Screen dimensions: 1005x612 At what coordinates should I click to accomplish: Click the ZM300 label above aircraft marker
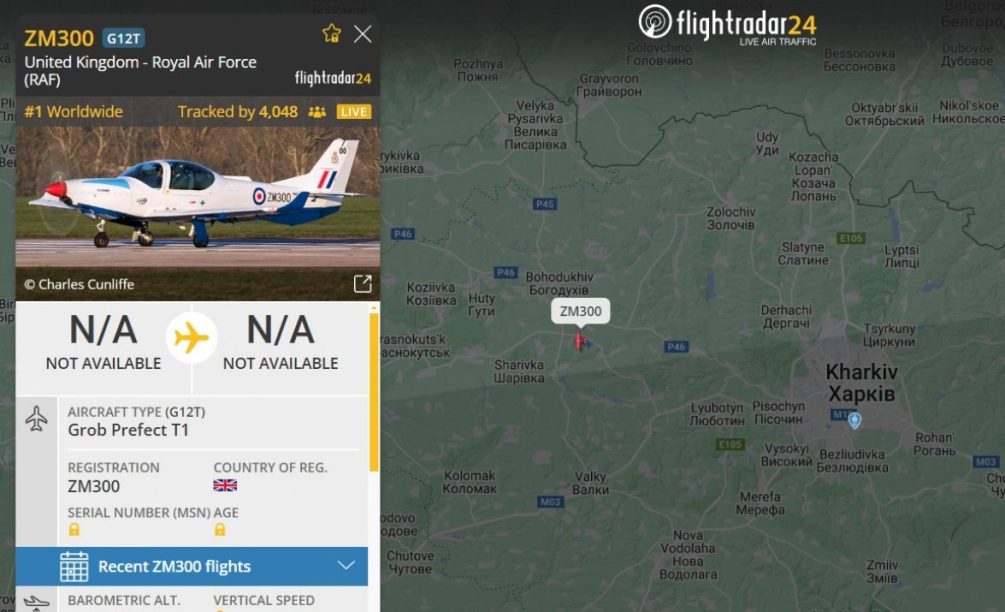coord(581,311)
